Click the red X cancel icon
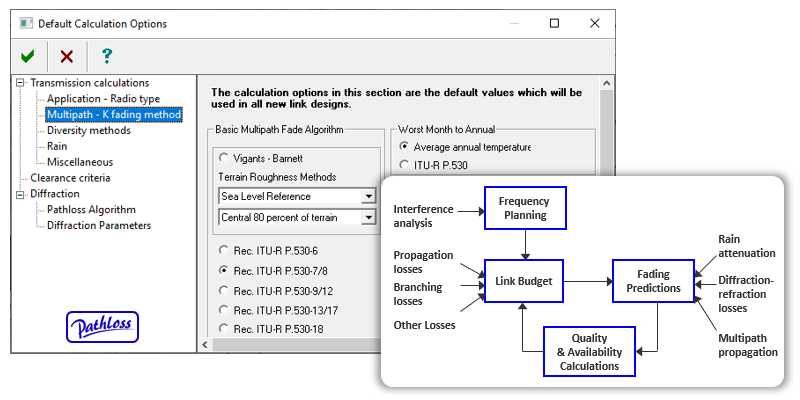 pos(66,57)
